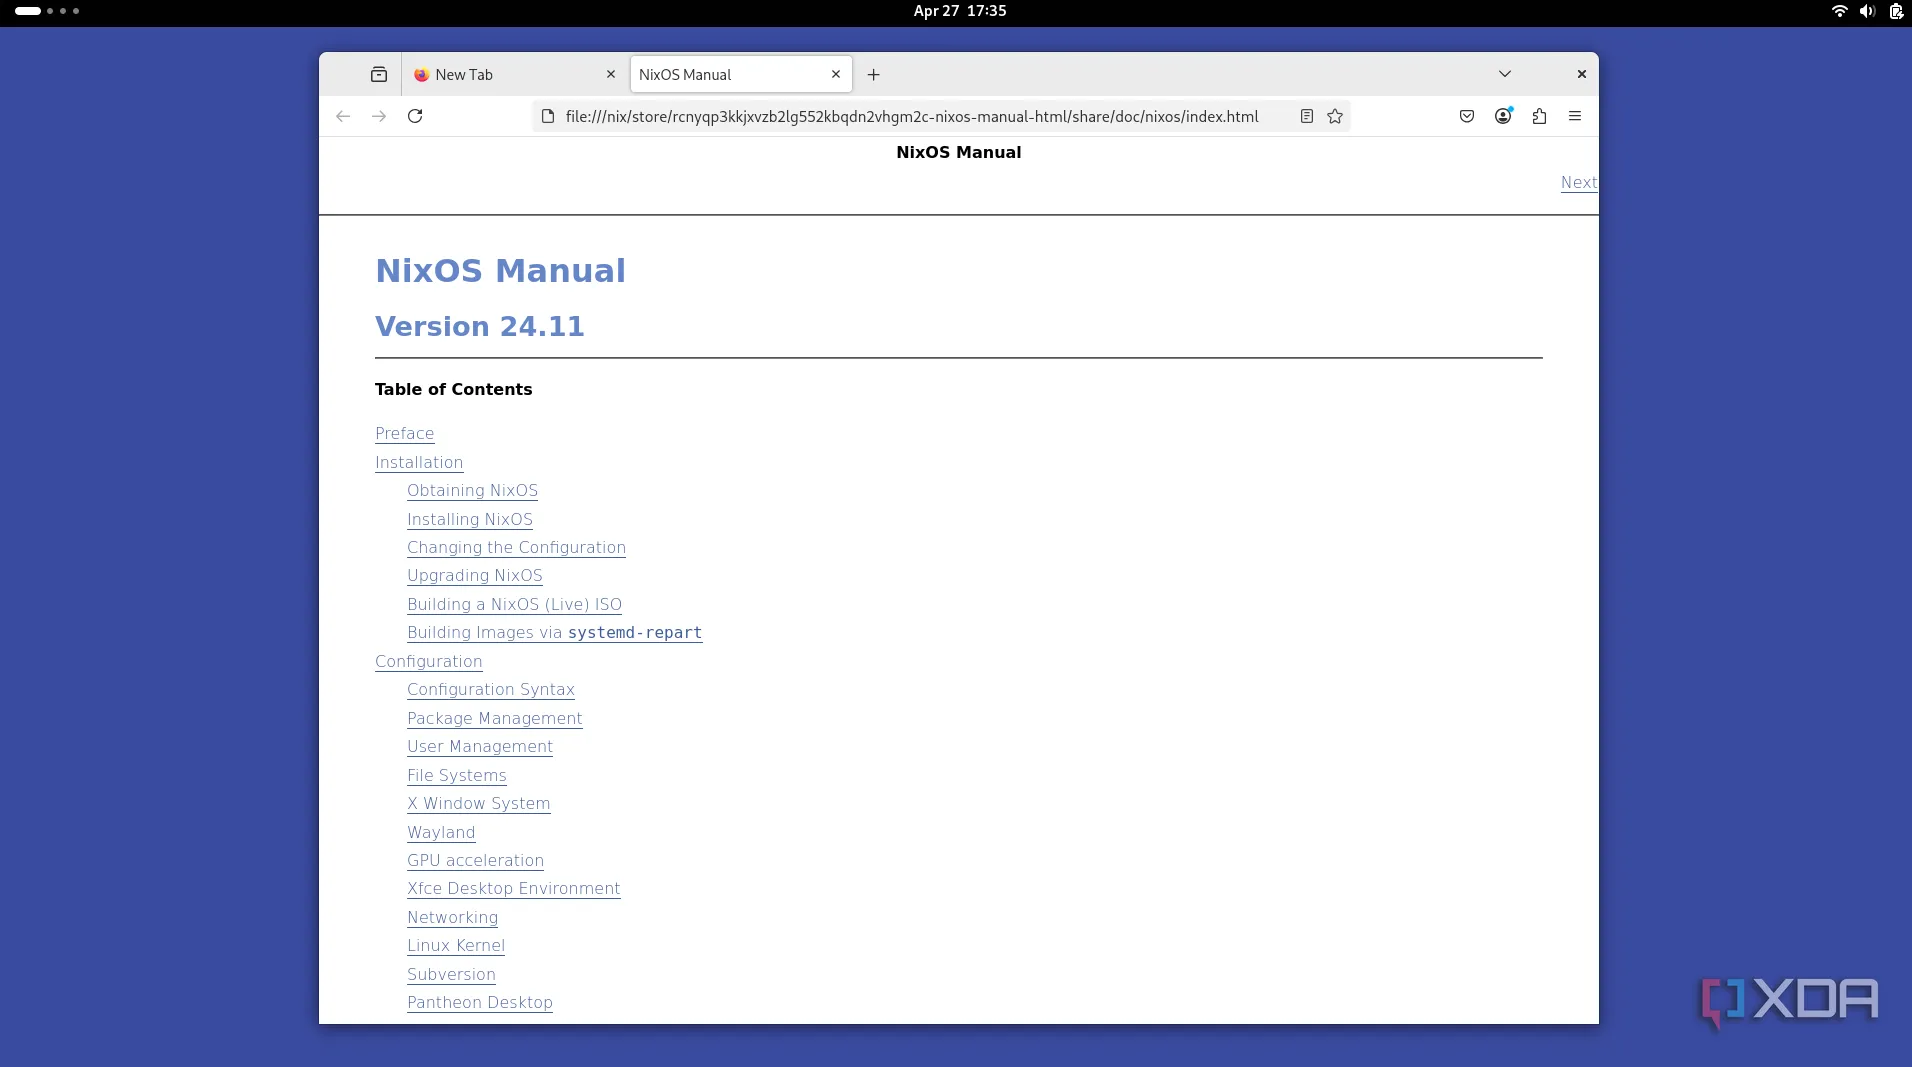The width and height of the screenshot is (1912, 1067).
Task: Click the Firefox View icon in tab bar
Action: [x=379, y=74]
